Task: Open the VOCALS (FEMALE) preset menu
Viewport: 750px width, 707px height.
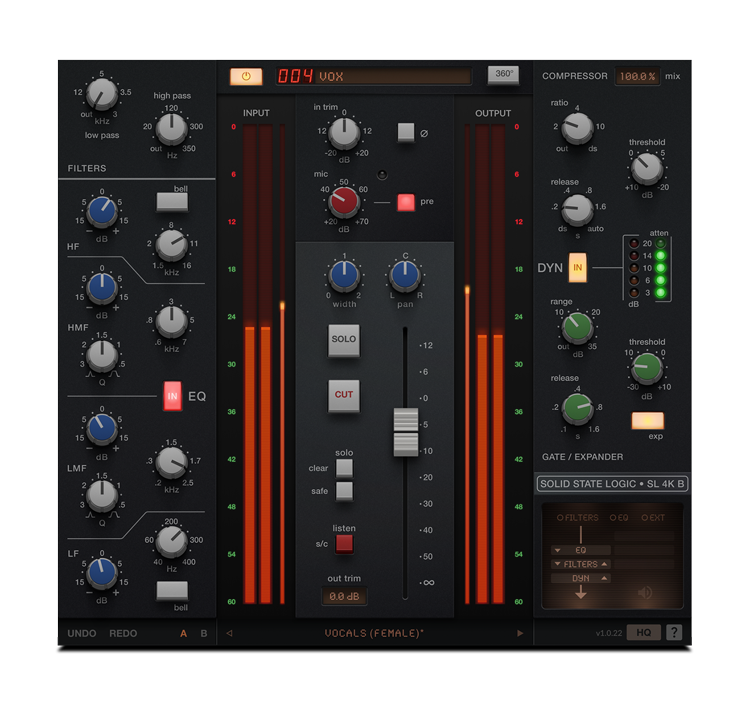Action: tap(373, 633)
